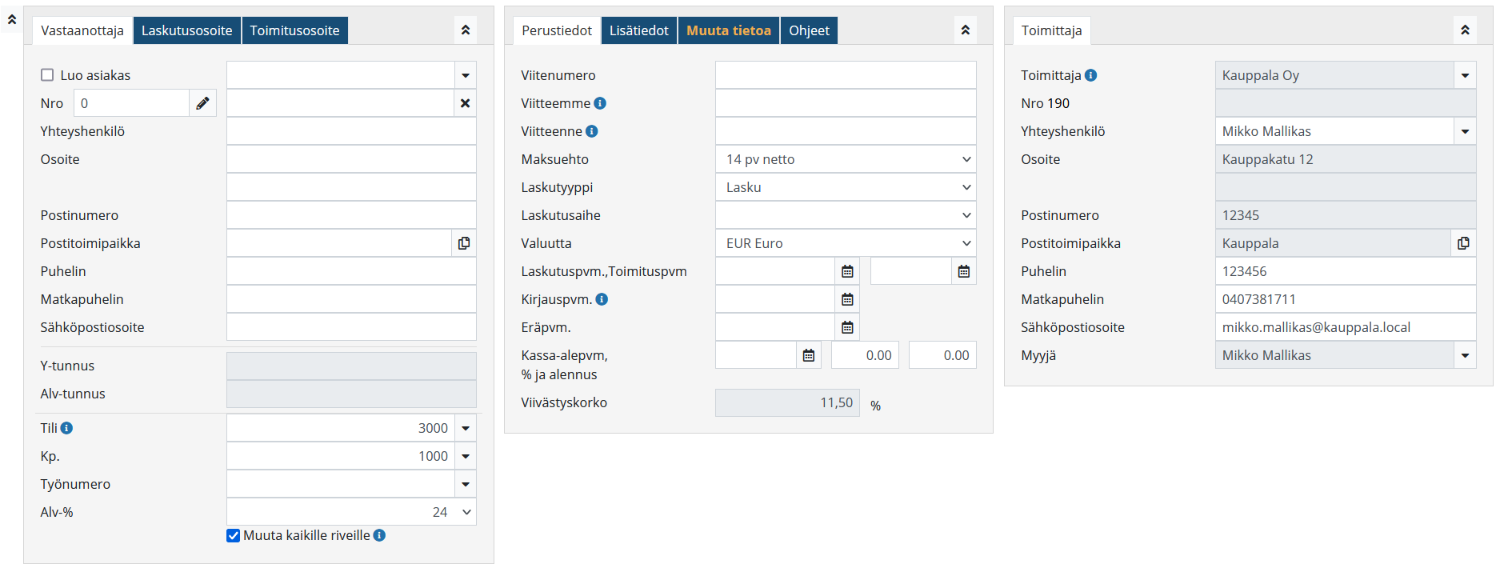Expand the Valuutta currency dropdown
This screenshot has width=1500, height=568.
(845, 243)
